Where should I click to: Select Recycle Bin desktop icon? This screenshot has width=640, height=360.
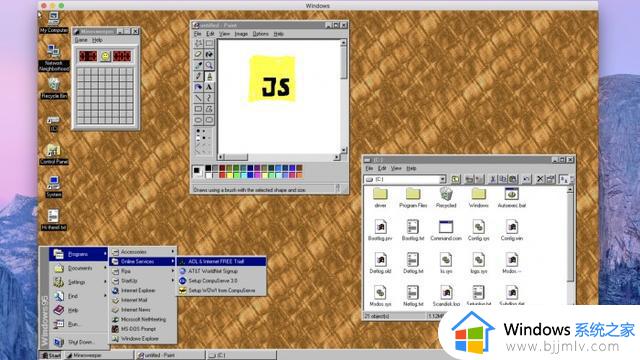(54, 88)
